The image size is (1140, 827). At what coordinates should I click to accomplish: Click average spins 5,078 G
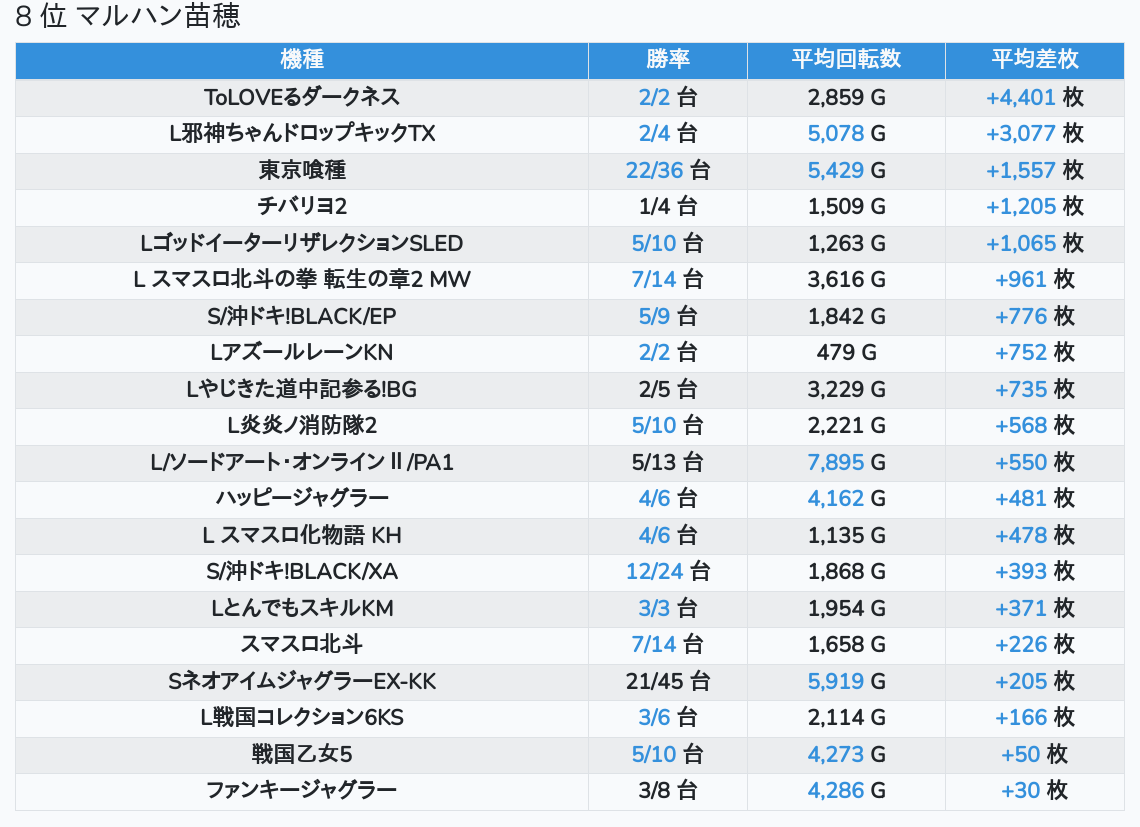pos(846,134)
